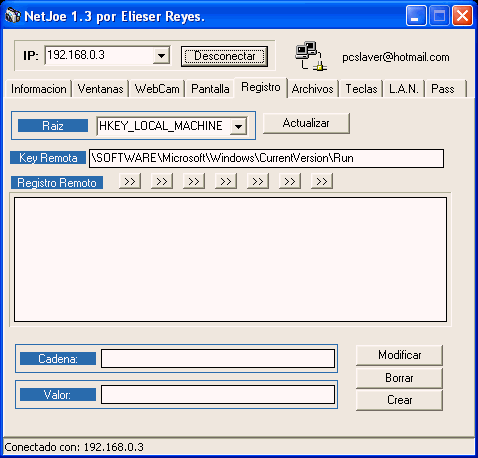Minimize the NetJoe window
The height and width of the screenshot is (458, 478).
(416, 16)
